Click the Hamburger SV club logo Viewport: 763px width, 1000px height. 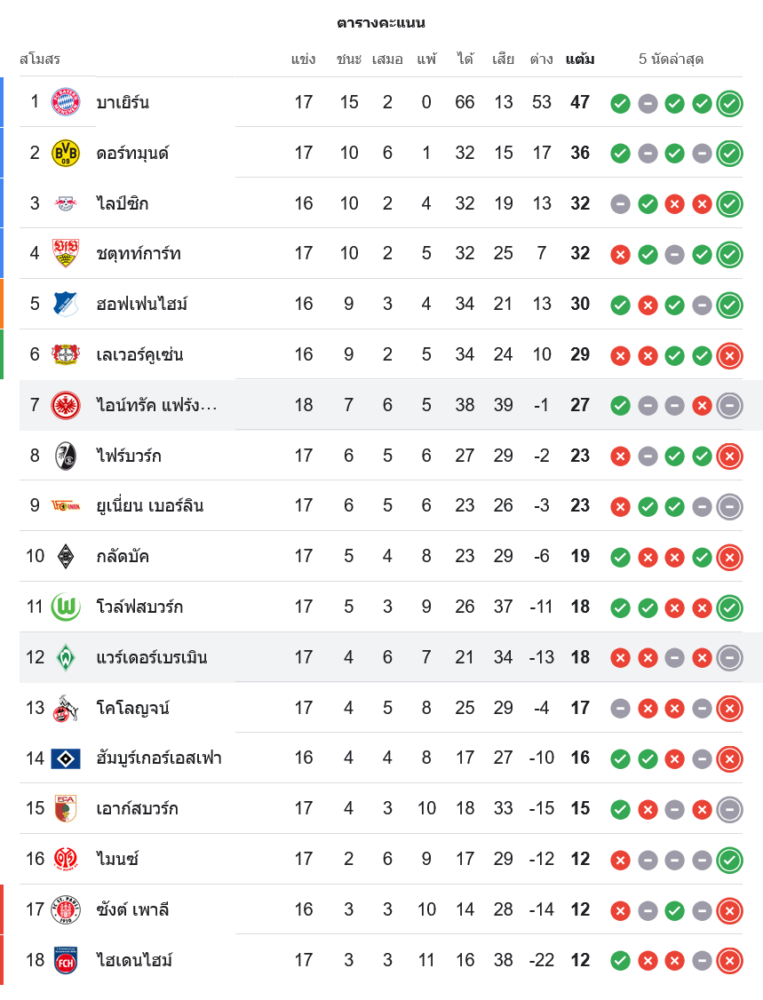coord(65,758)
